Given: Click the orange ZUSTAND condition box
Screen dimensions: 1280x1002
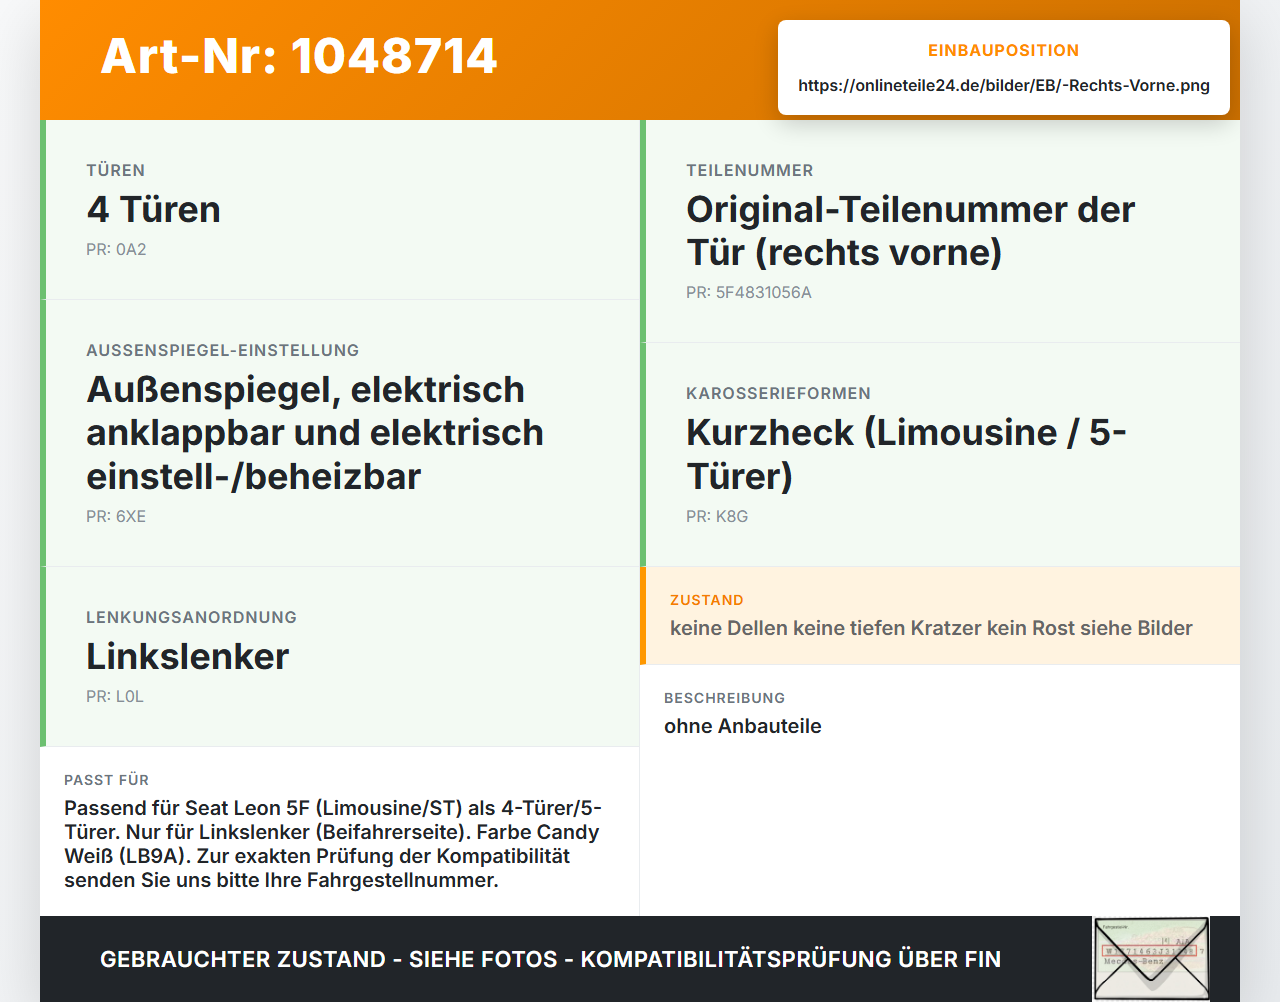Looking at the screenshot, I should click(940, 616).
